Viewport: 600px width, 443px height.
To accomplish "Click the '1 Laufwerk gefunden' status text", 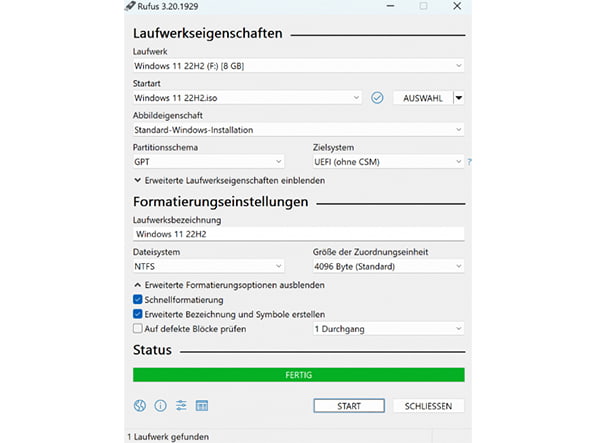I will coord(168,436).
